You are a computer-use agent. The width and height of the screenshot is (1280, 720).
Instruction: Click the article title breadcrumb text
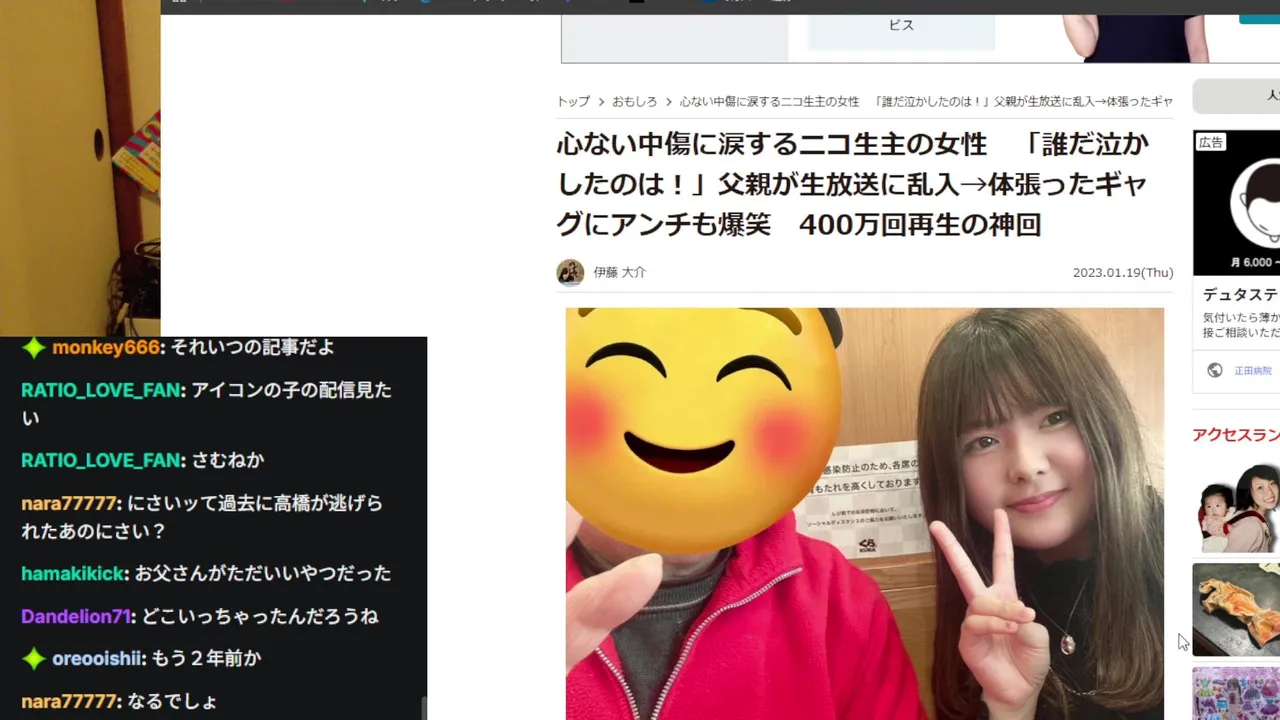(x=926, y=102)
